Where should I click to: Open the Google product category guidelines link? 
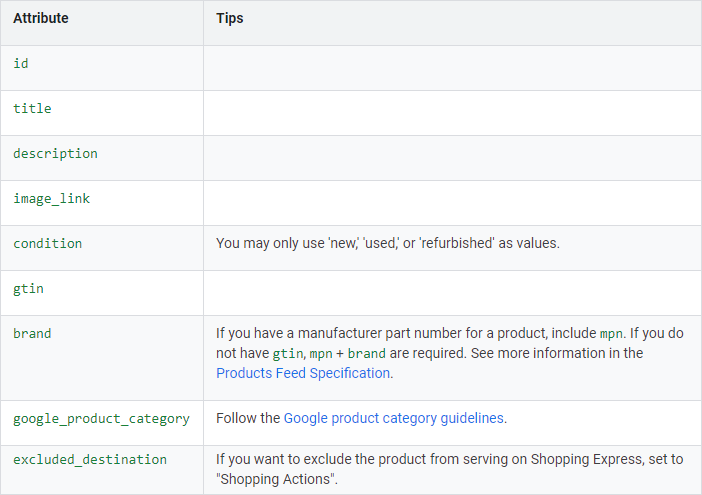point(394,418)
